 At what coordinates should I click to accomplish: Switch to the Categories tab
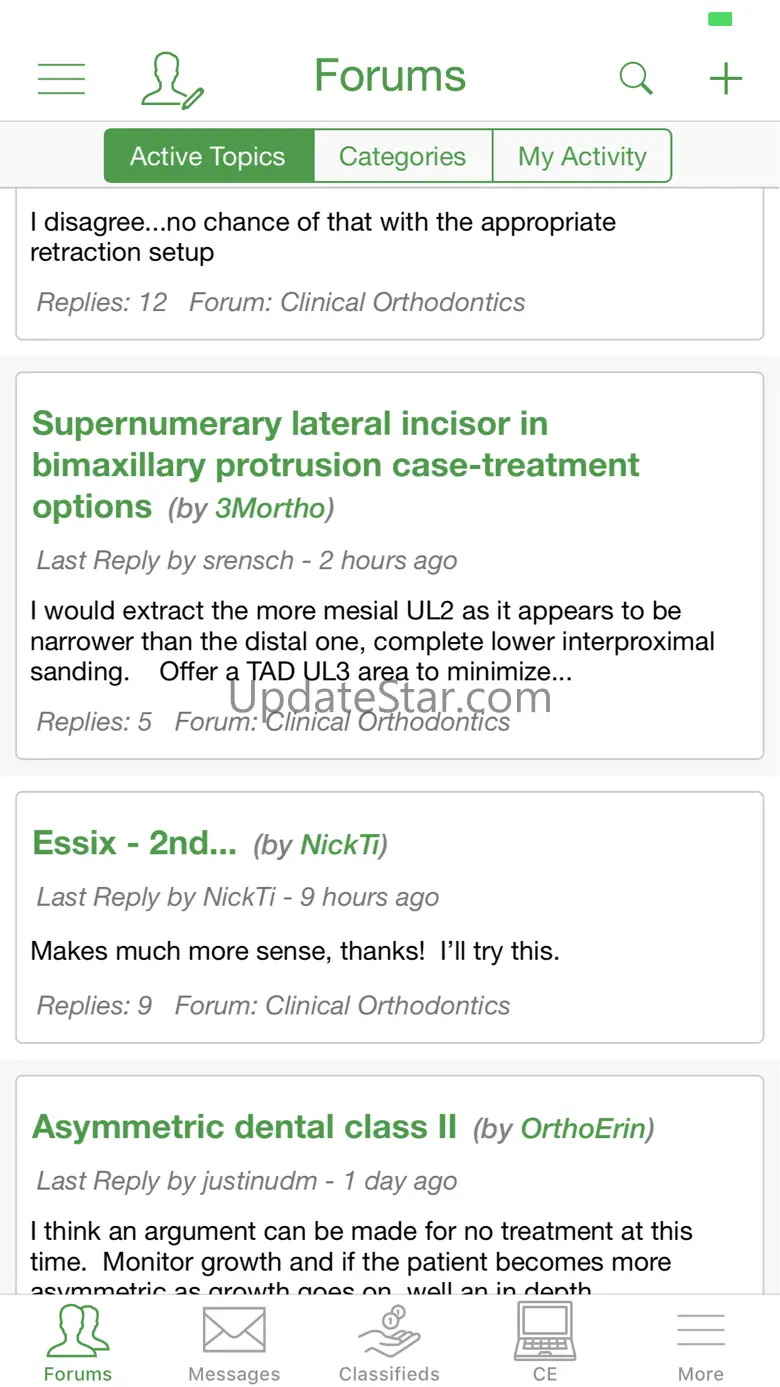click(402, 157)
